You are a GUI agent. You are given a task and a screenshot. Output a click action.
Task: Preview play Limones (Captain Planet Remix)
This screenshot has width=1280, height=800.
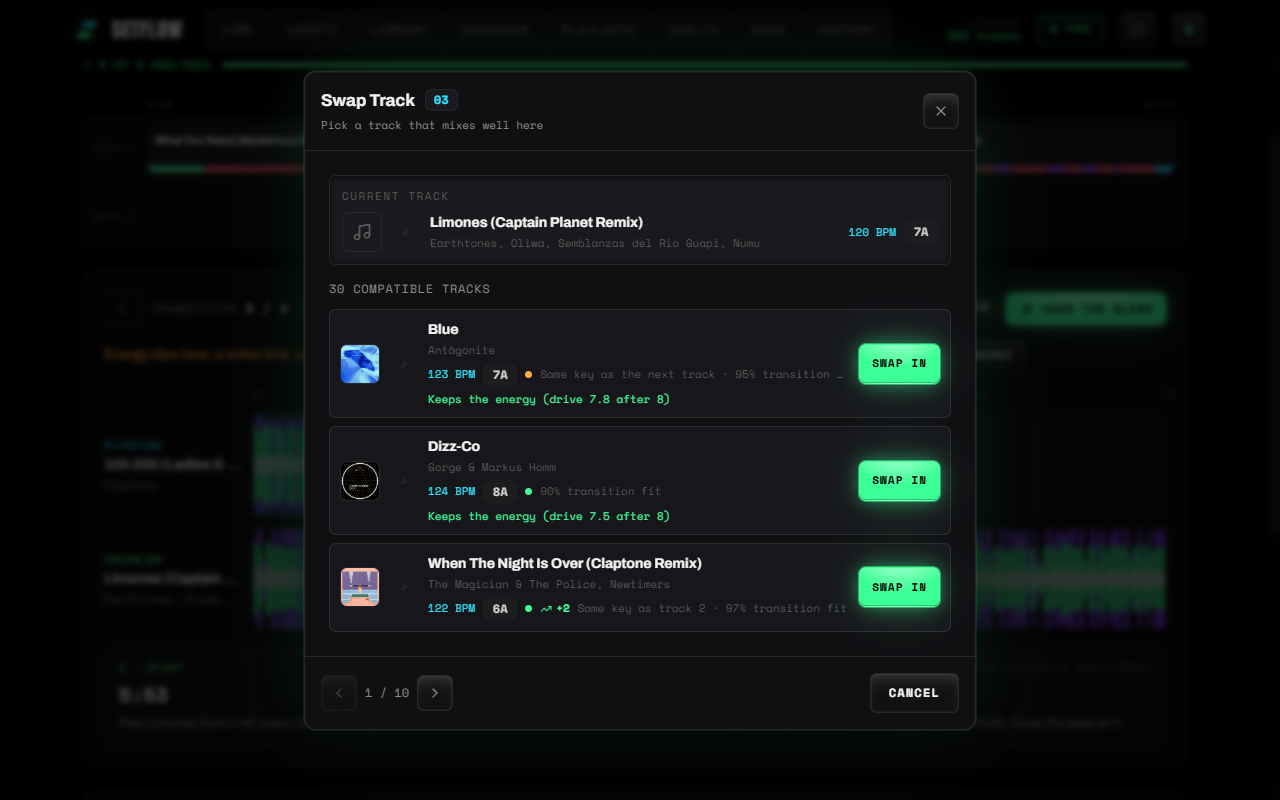[406, 232]
